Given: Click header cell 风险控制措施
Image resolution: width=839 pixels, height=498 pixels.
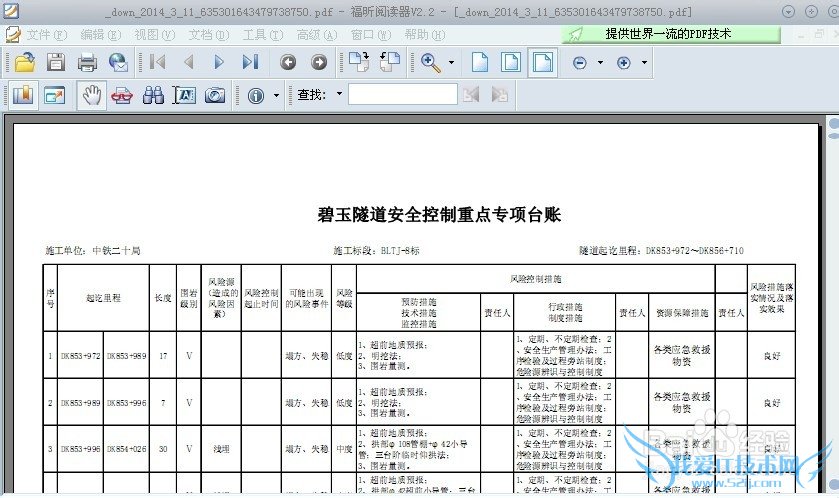Looking at the screenshot, I should [536, 279].
